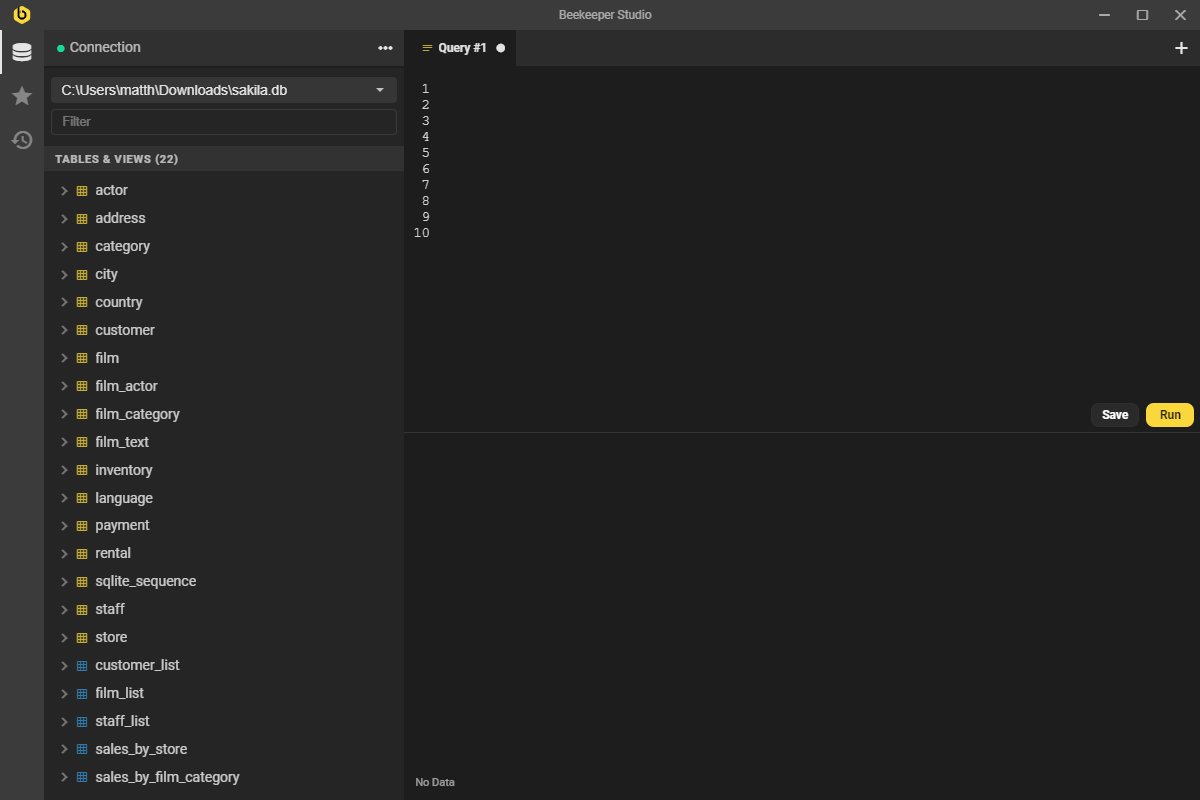This screenshot has width=1200, height=800.
Task: Expand the rental table chevron
Action: click(64, 554)
